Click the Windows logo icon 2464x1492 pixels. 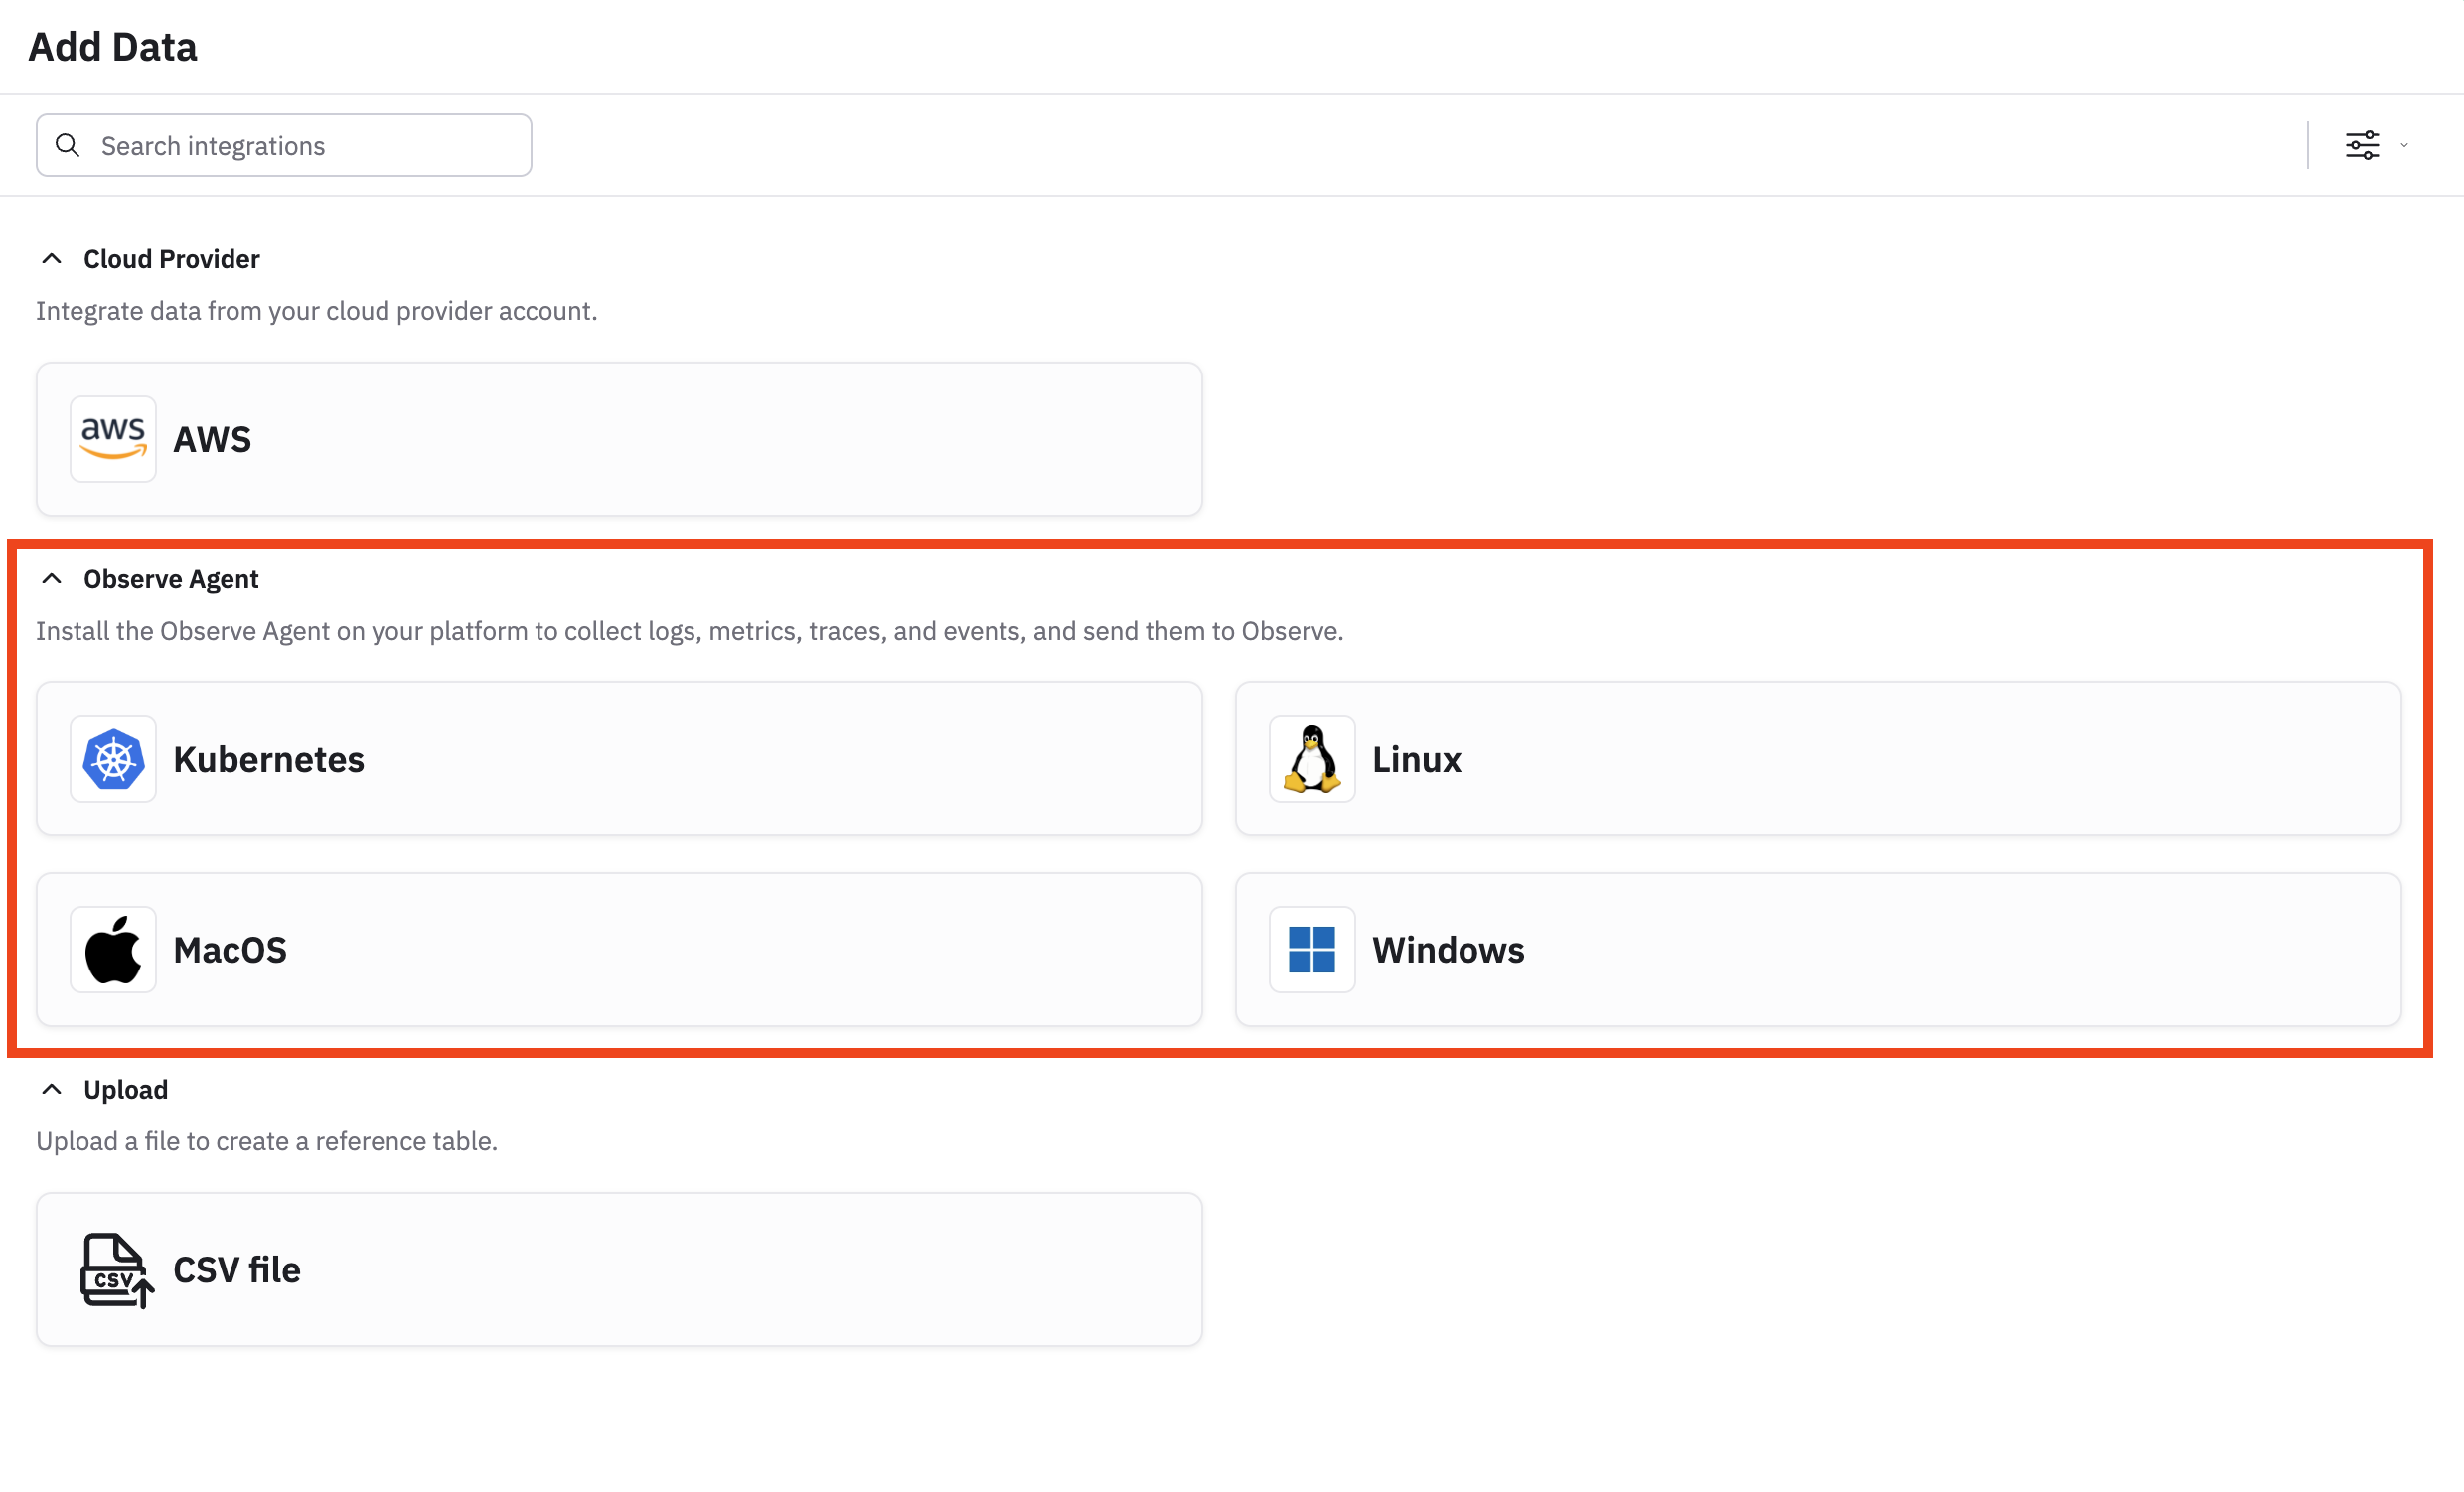[x=1312, y=950]
